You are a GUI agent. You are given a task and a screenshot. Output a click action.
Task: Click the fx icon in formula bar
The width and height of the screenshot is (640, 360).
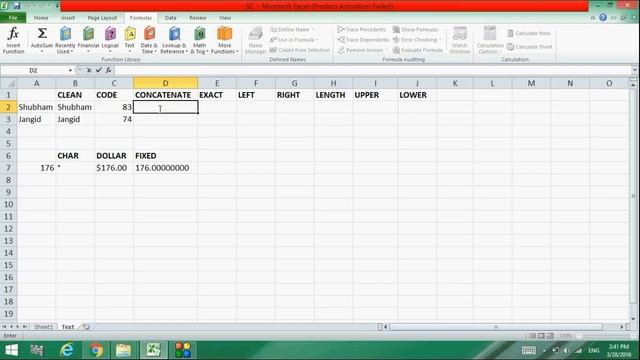point(108,70)
